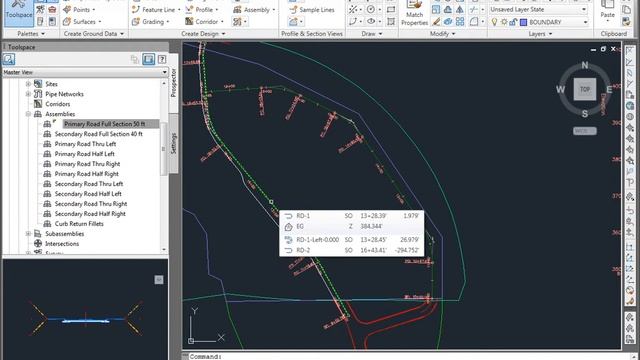
Task: Select Primary Road Thru Right assembly
Action: [x=87, y=164]
